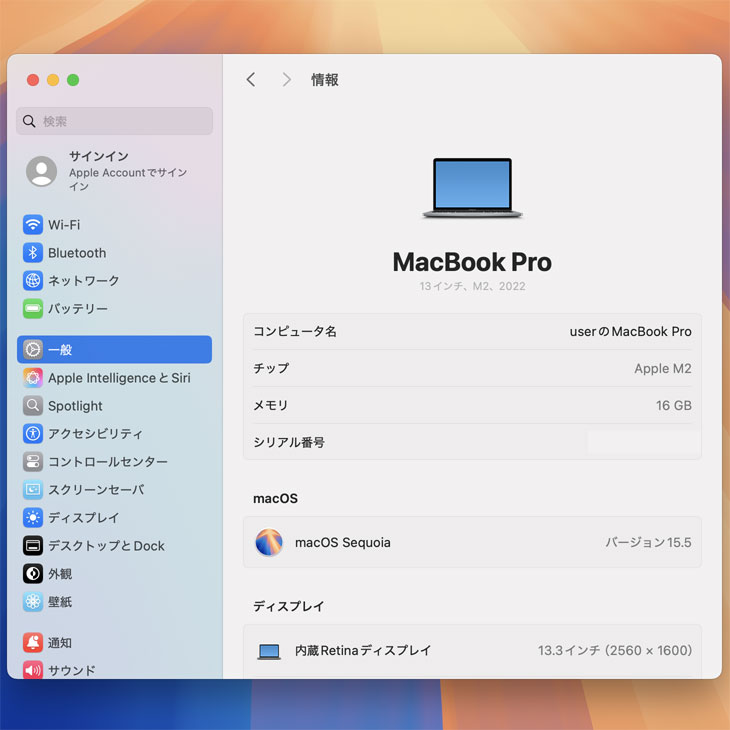Click the 13.3インチ (2560 × 1600) resolution text

[615, 650]
